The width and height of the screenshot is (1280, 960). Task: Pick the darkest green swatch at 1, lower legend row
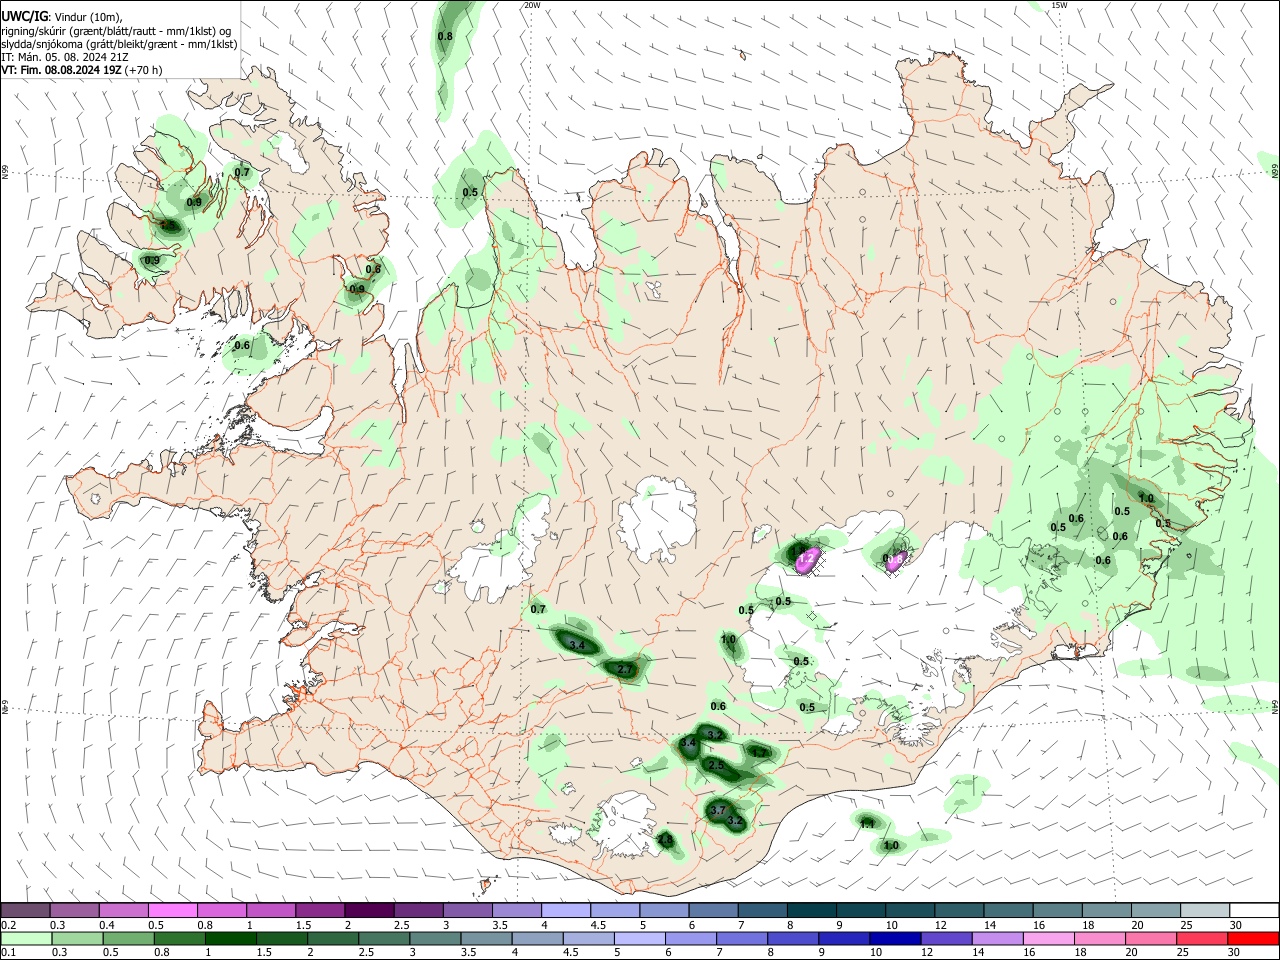[x=230, y=938]
